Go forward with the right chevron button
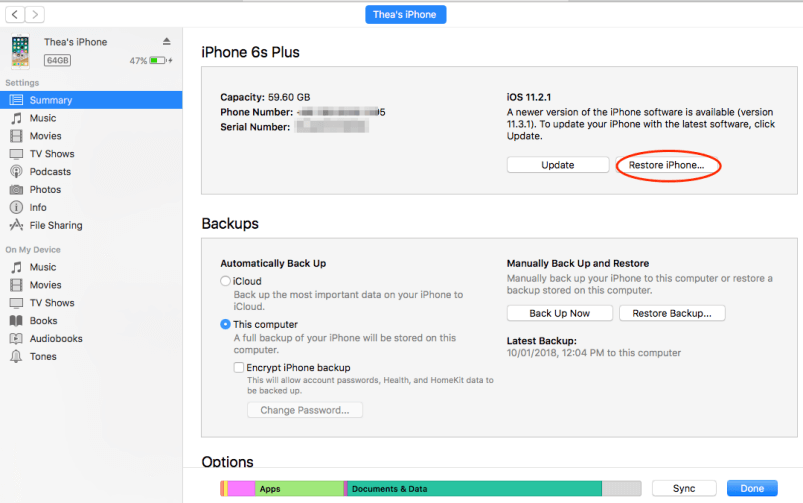The image size is (803, 503). pos(36,14)
